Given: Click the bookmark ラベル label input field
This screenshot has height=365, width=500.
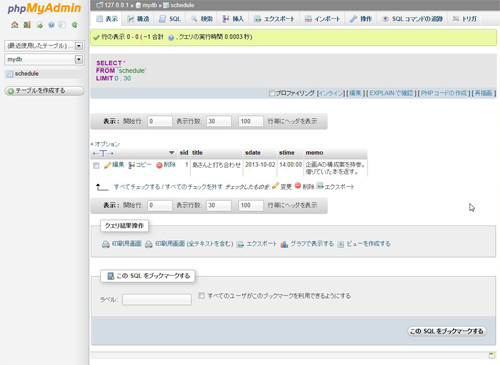Looking at the screenshot, I should pos(157,300).
